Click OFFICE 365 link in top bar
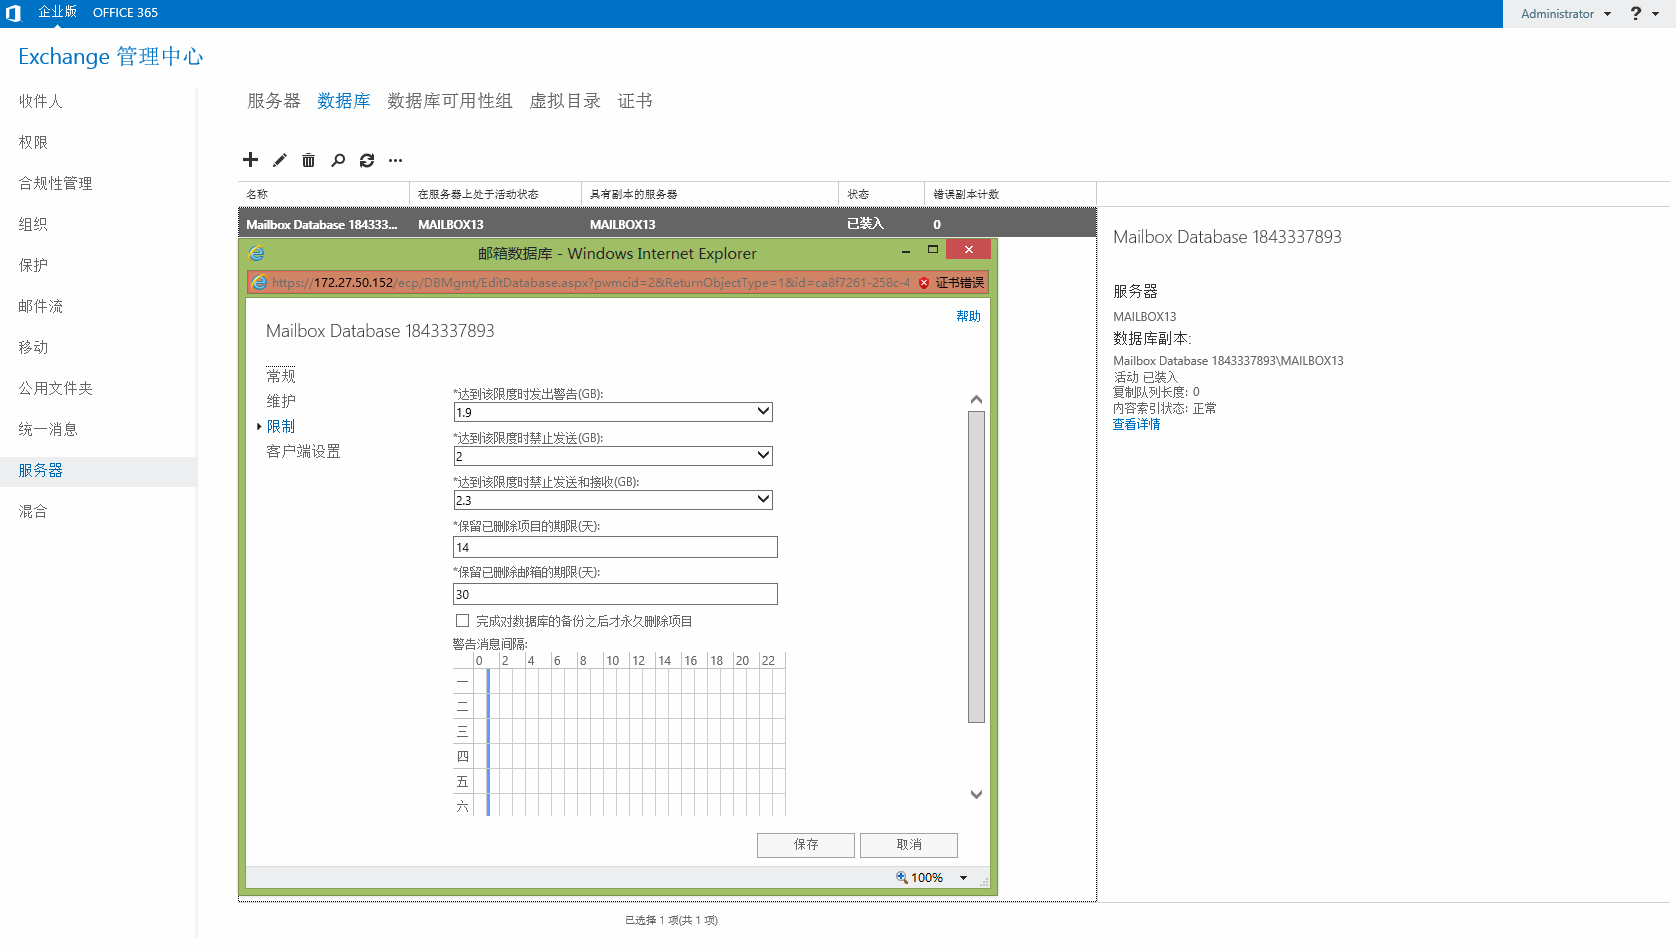Screen dimensions: 1676x951 click(125, 13)
